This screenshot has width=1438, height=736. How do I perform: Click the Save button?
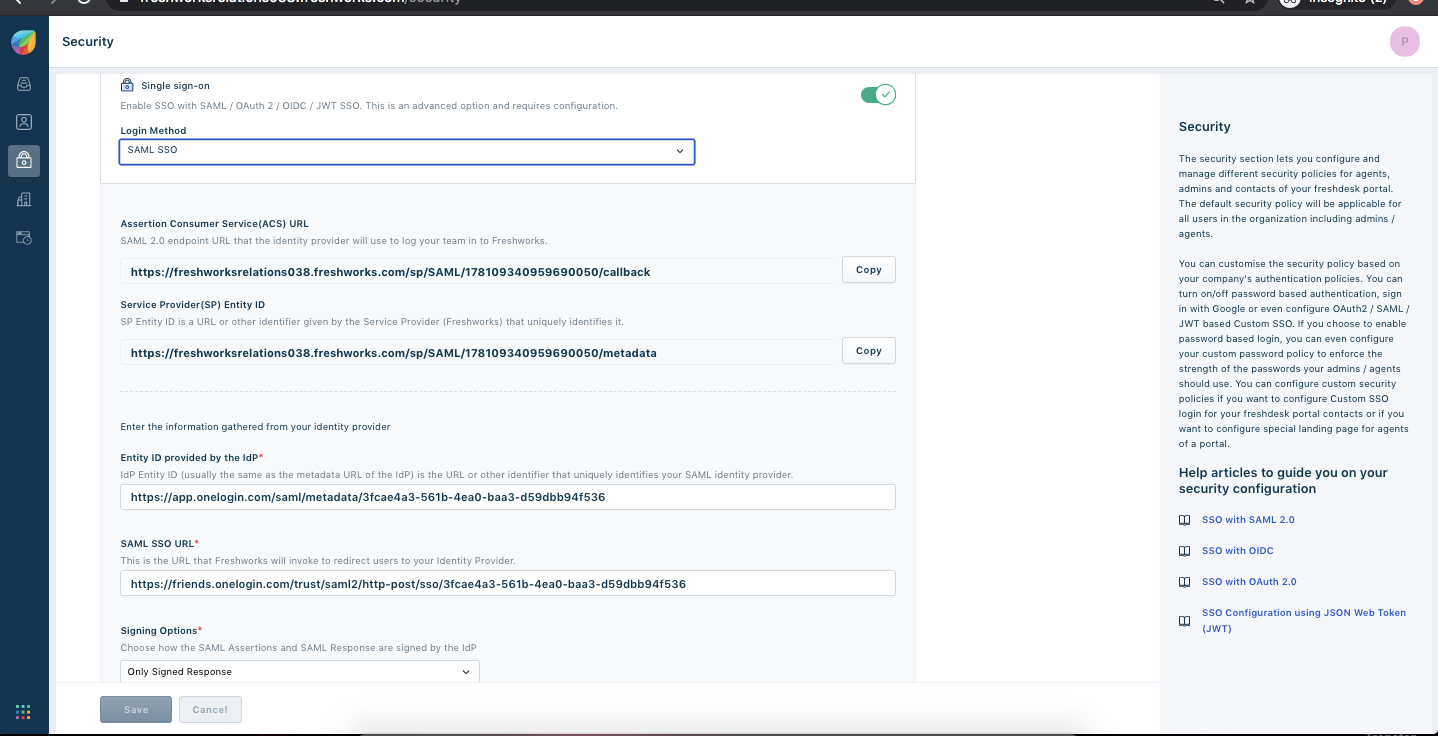[x=136, y=710]
